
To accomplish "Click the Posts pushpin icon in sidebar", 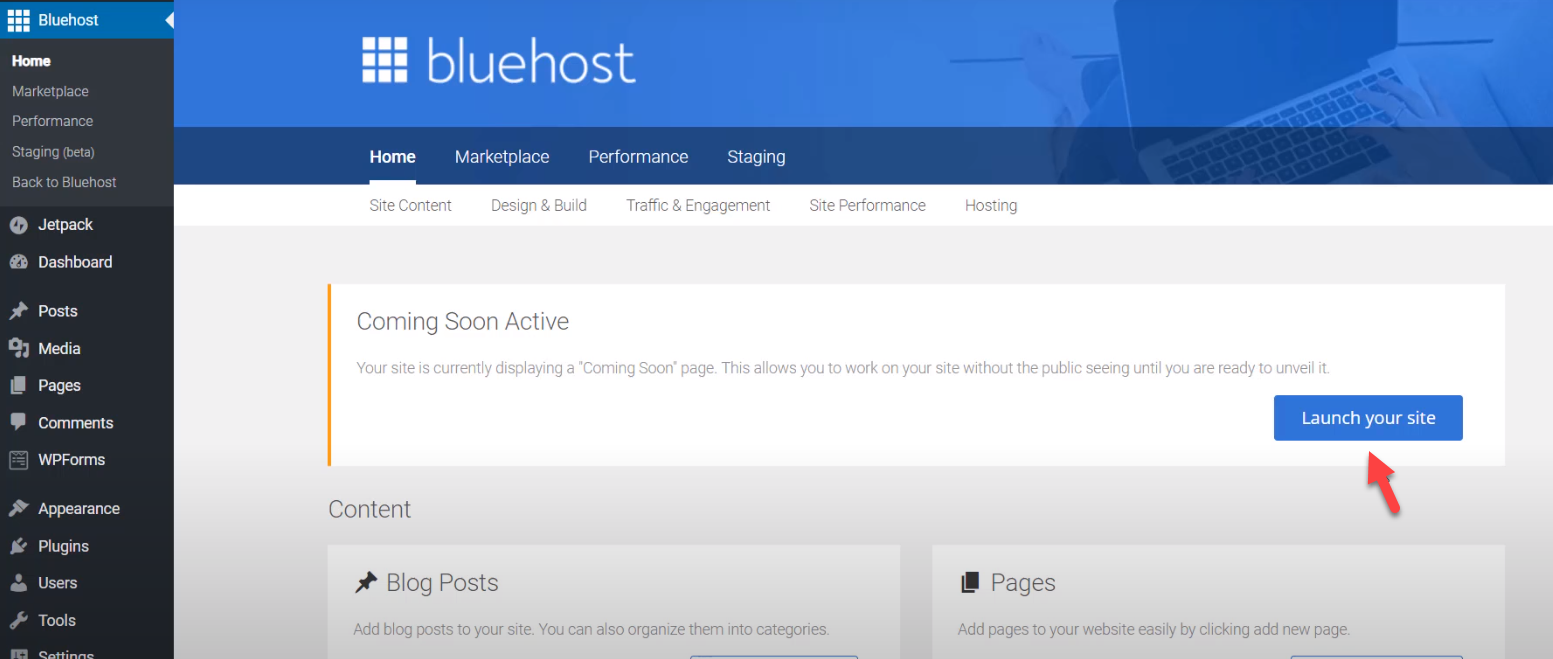I will (18, 311).
